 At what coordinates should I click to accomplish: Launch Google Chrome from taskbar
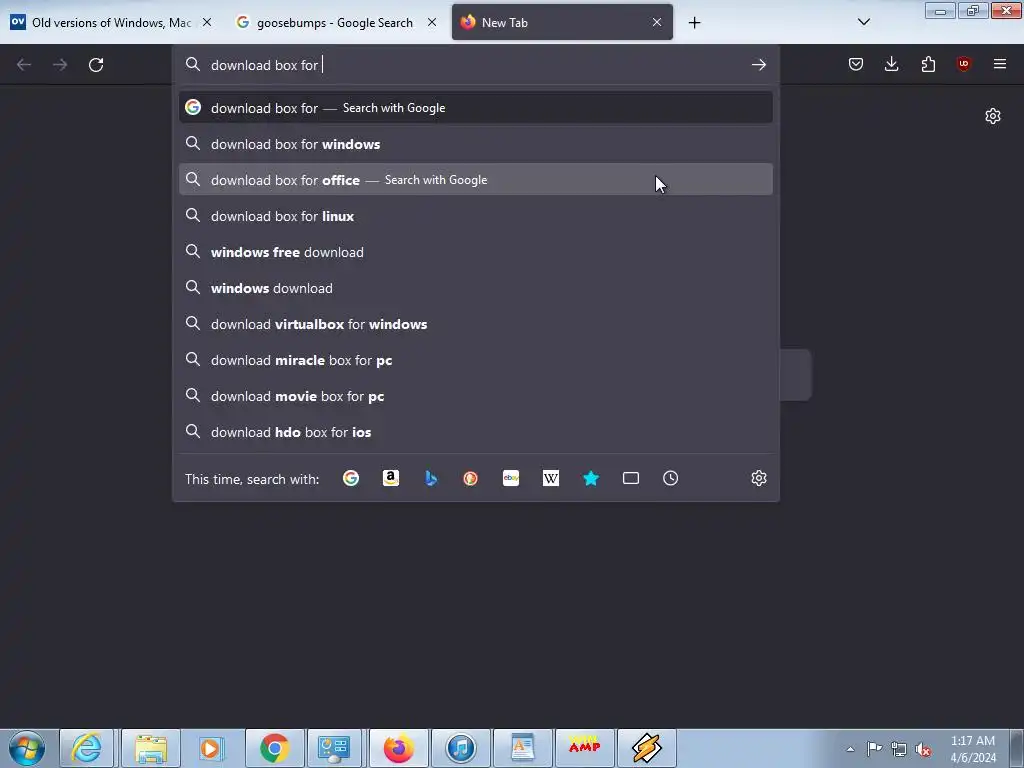(x=274, y=748)
